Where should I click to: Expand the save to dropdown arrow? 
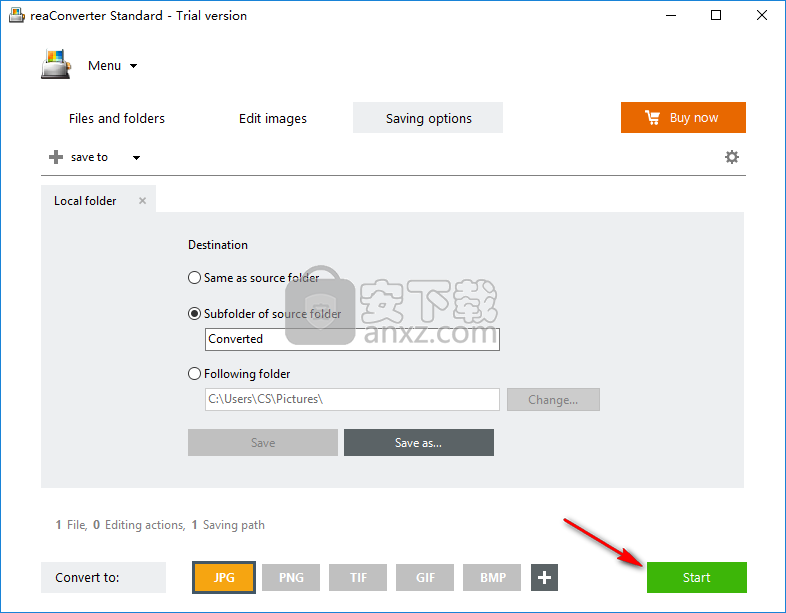point(136,157)
